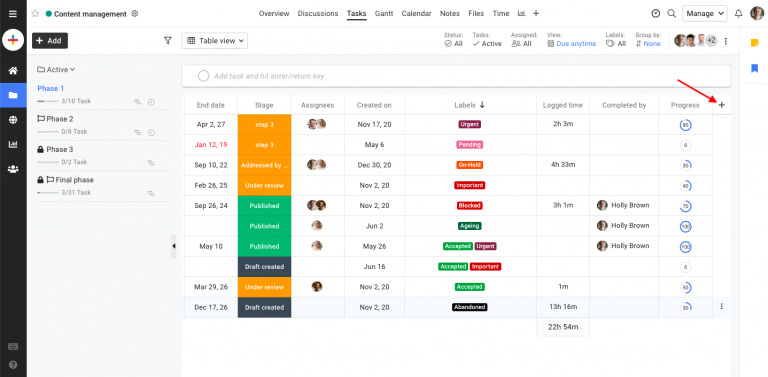Switch to the Notes tab
This screenshot has width=768, height=377.
[450, 14]
